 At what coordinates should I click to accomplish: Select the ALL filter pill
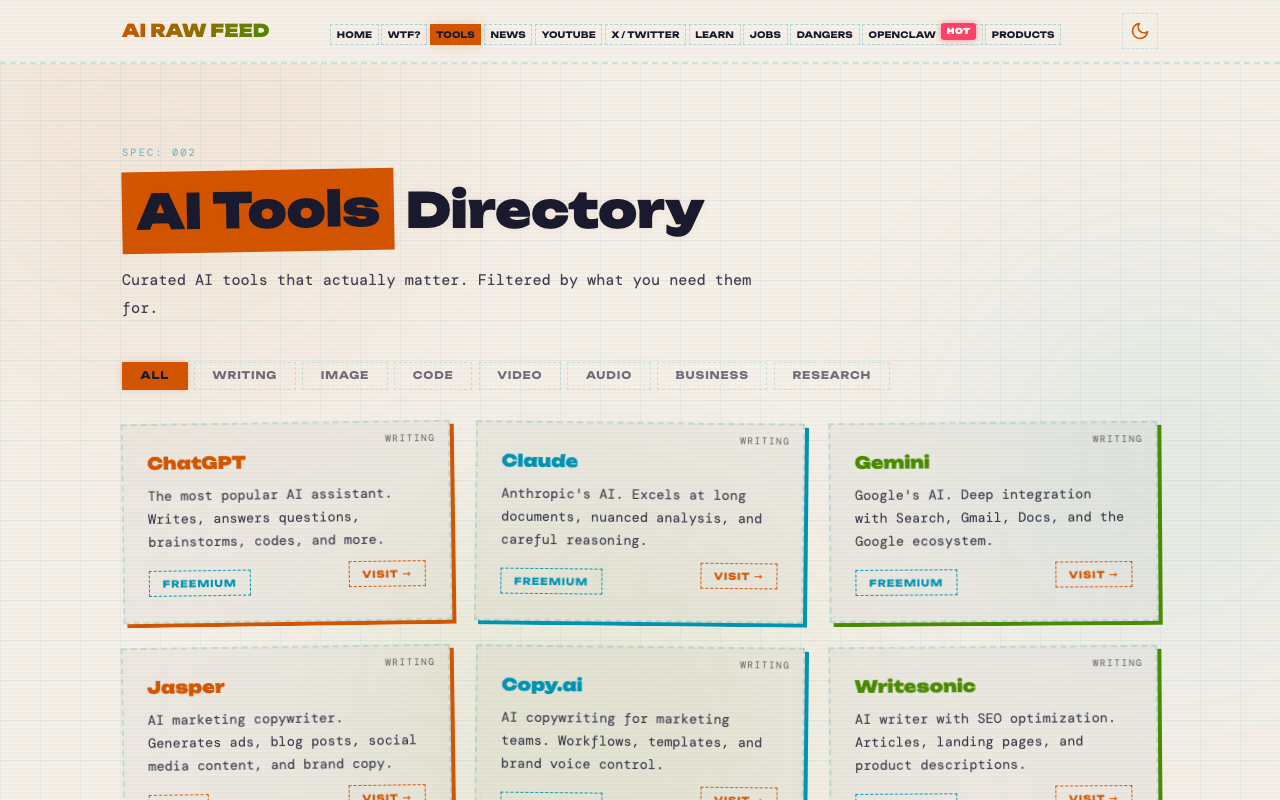pyautogui.click(x=154, y=375)
